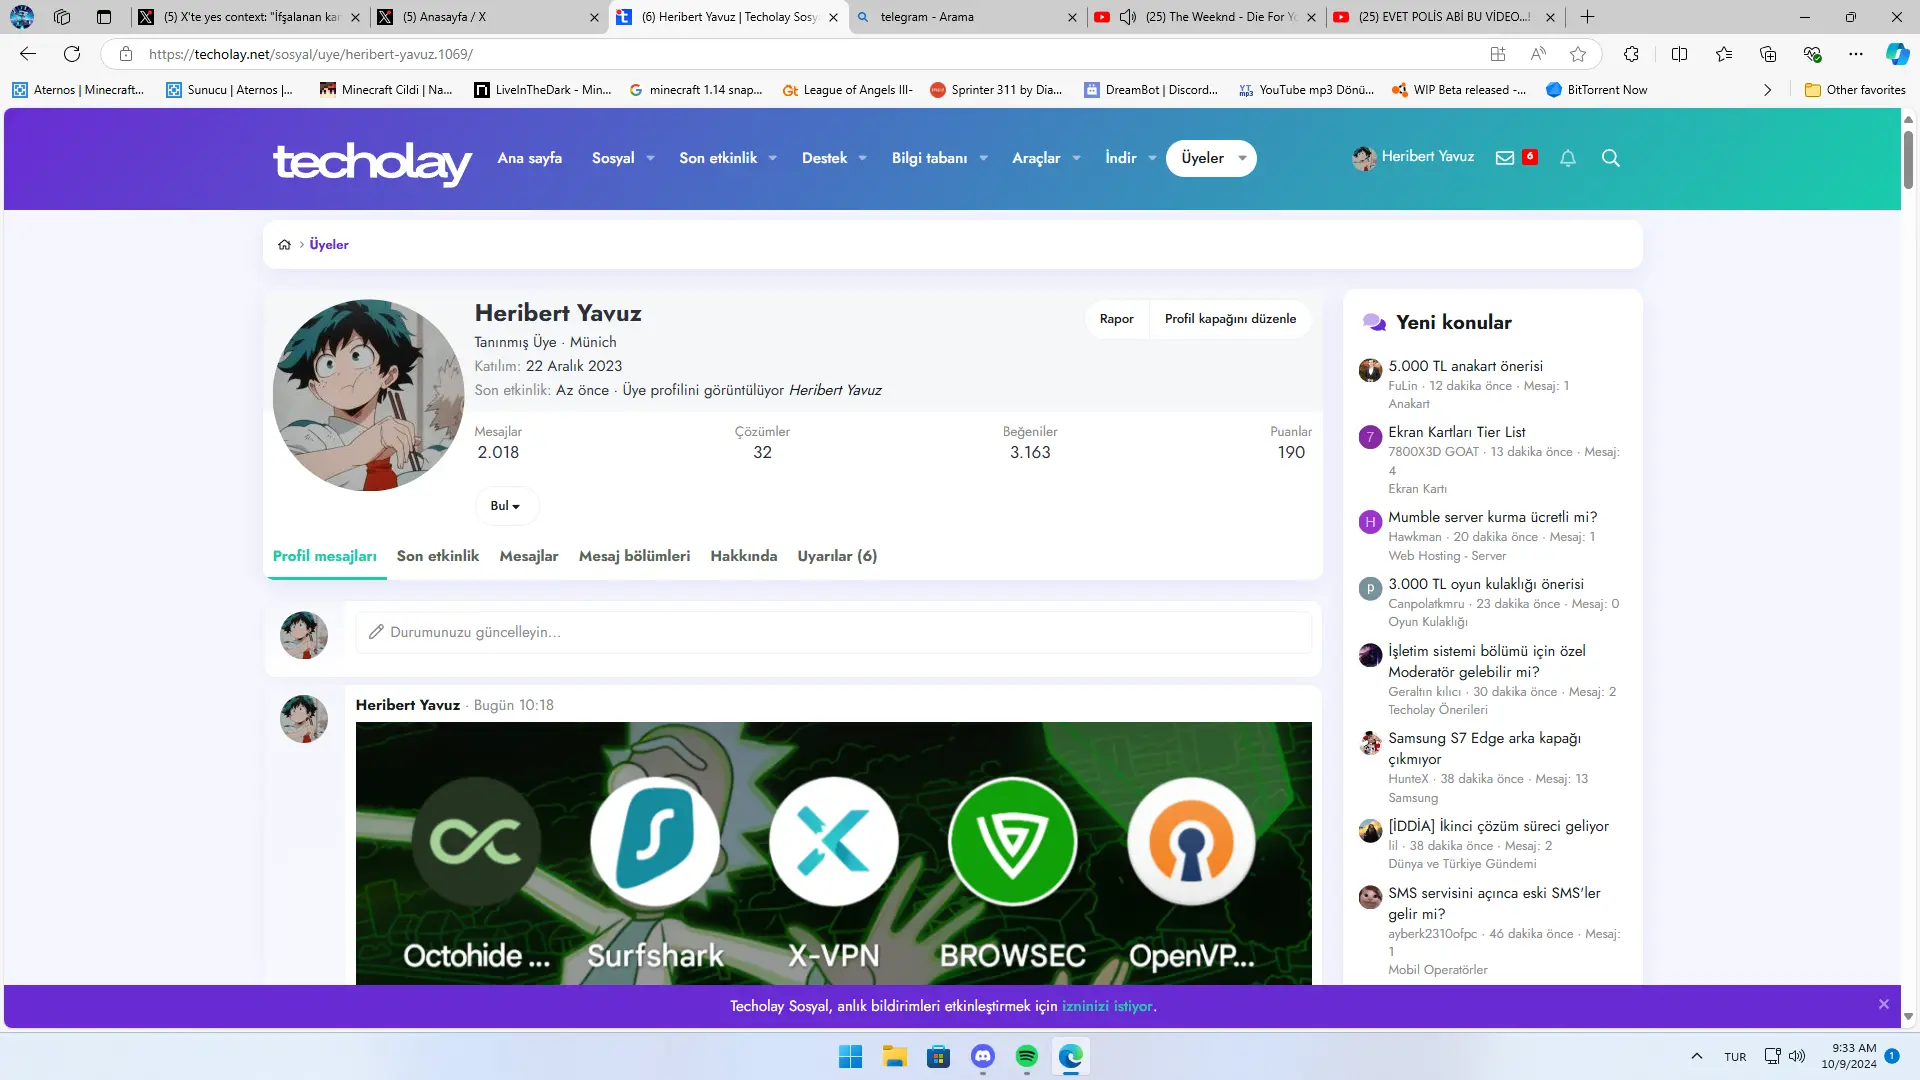The image size is (1920, 1080).
Task: Open the Mesaj bölümleri tab
Action: (635, 556)
